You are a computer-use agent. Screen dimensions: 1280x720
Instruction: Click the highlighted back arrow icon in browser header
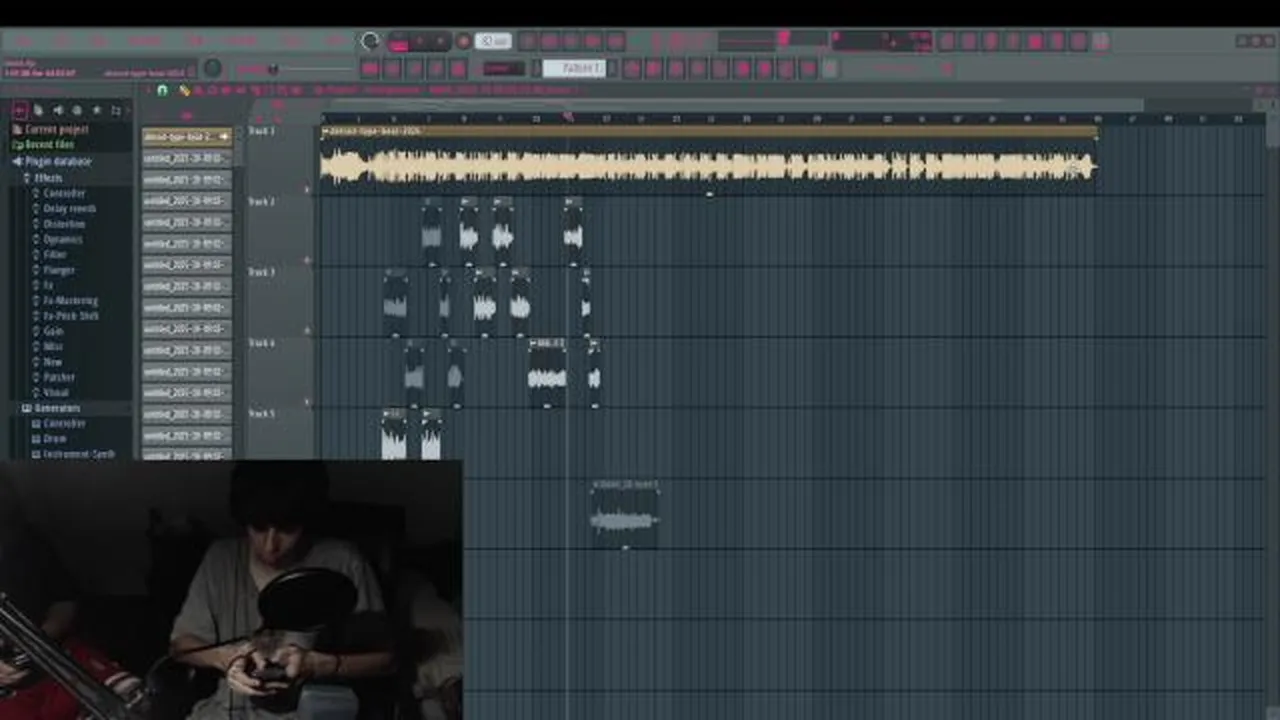pyautogui.click(x=19, y=110)
